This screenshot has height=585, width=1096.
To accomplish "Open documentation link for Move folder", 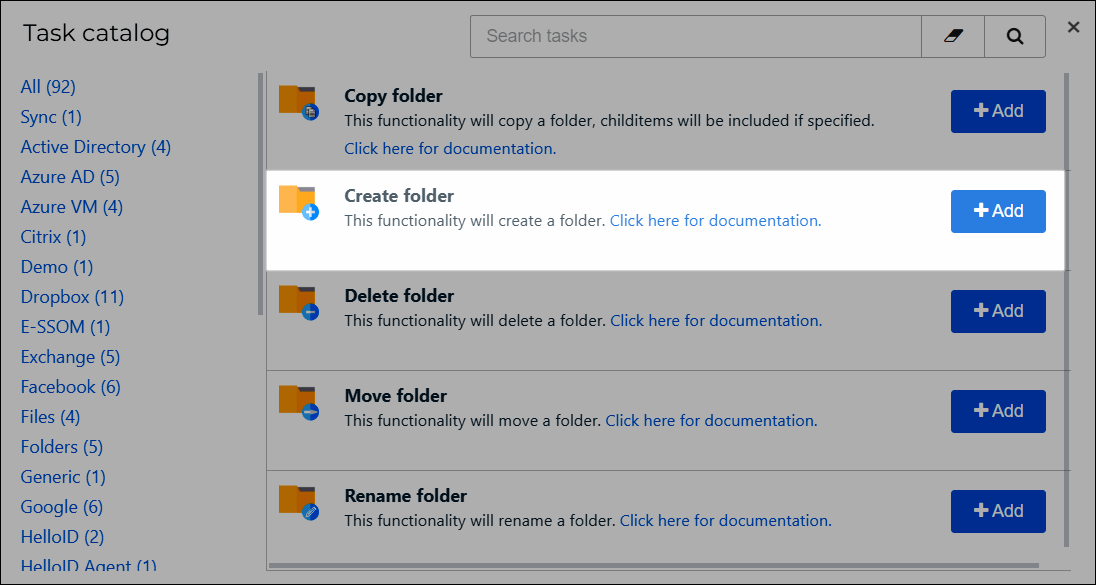I will (x=712, y=421).
